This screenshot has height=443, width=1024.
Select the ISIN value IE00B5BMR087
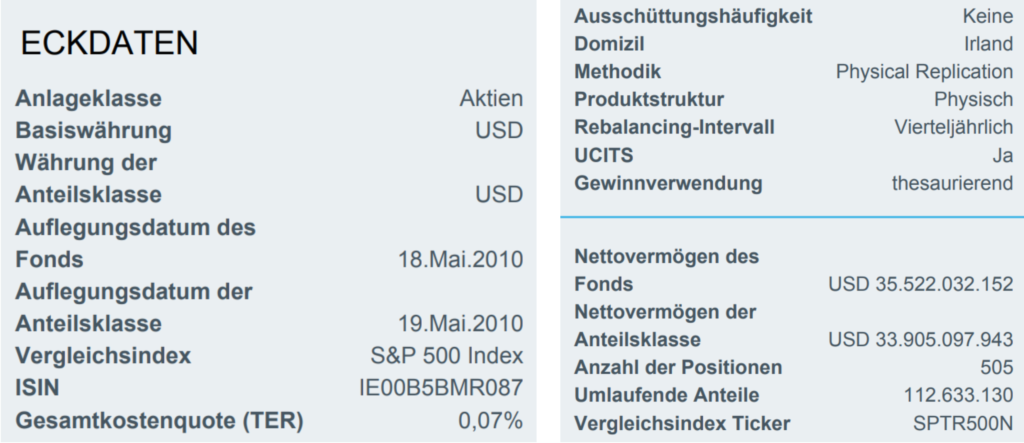441,389
